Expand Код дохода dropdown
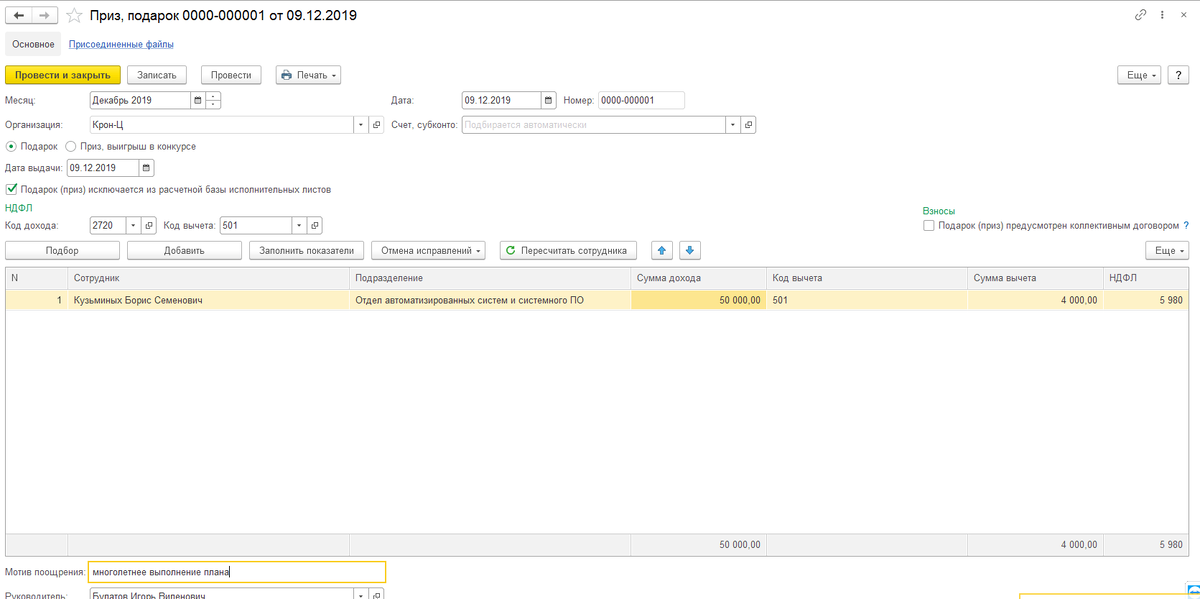This screenshot has height=599, width=1200. (x=134, y=225)
